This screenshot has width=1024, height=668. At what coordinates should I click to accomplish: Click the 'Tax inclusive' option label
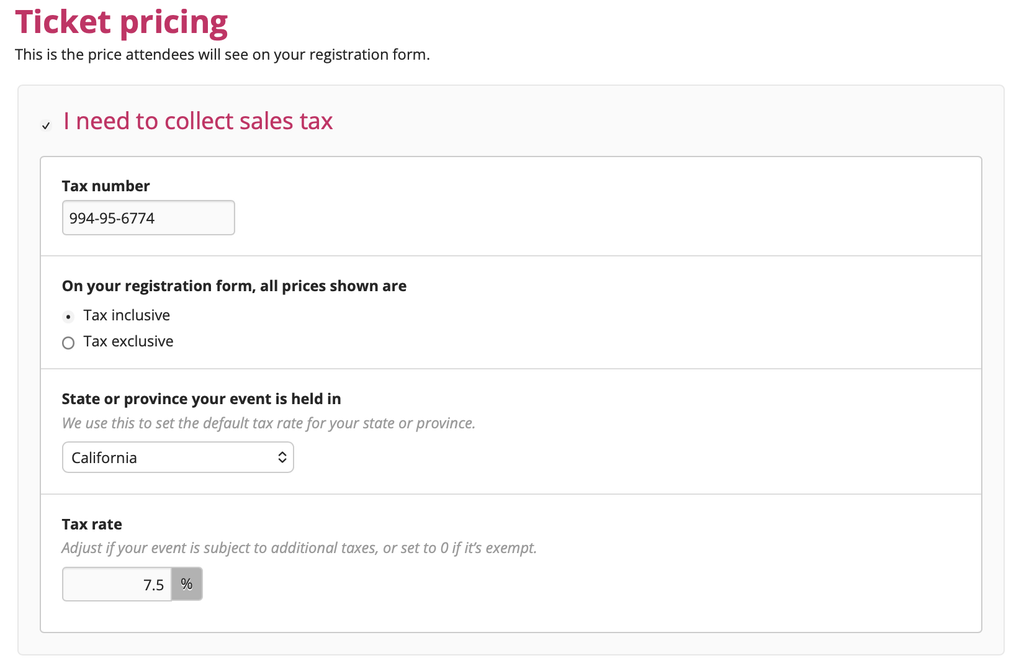click(127, 315)
